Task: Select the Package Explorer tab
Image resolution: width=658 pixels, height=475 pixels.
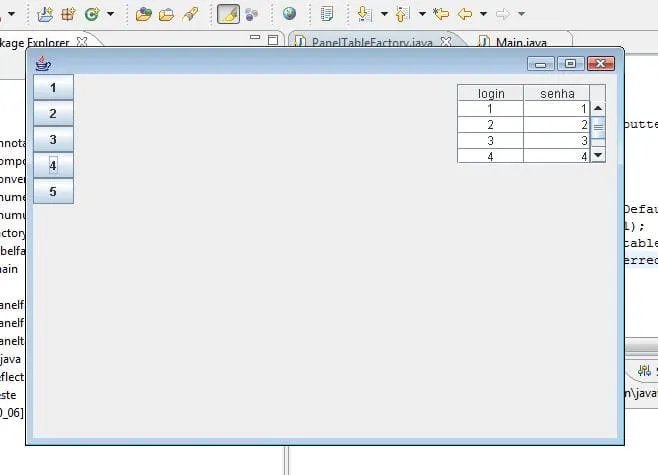Action: (x=34, y=42)
